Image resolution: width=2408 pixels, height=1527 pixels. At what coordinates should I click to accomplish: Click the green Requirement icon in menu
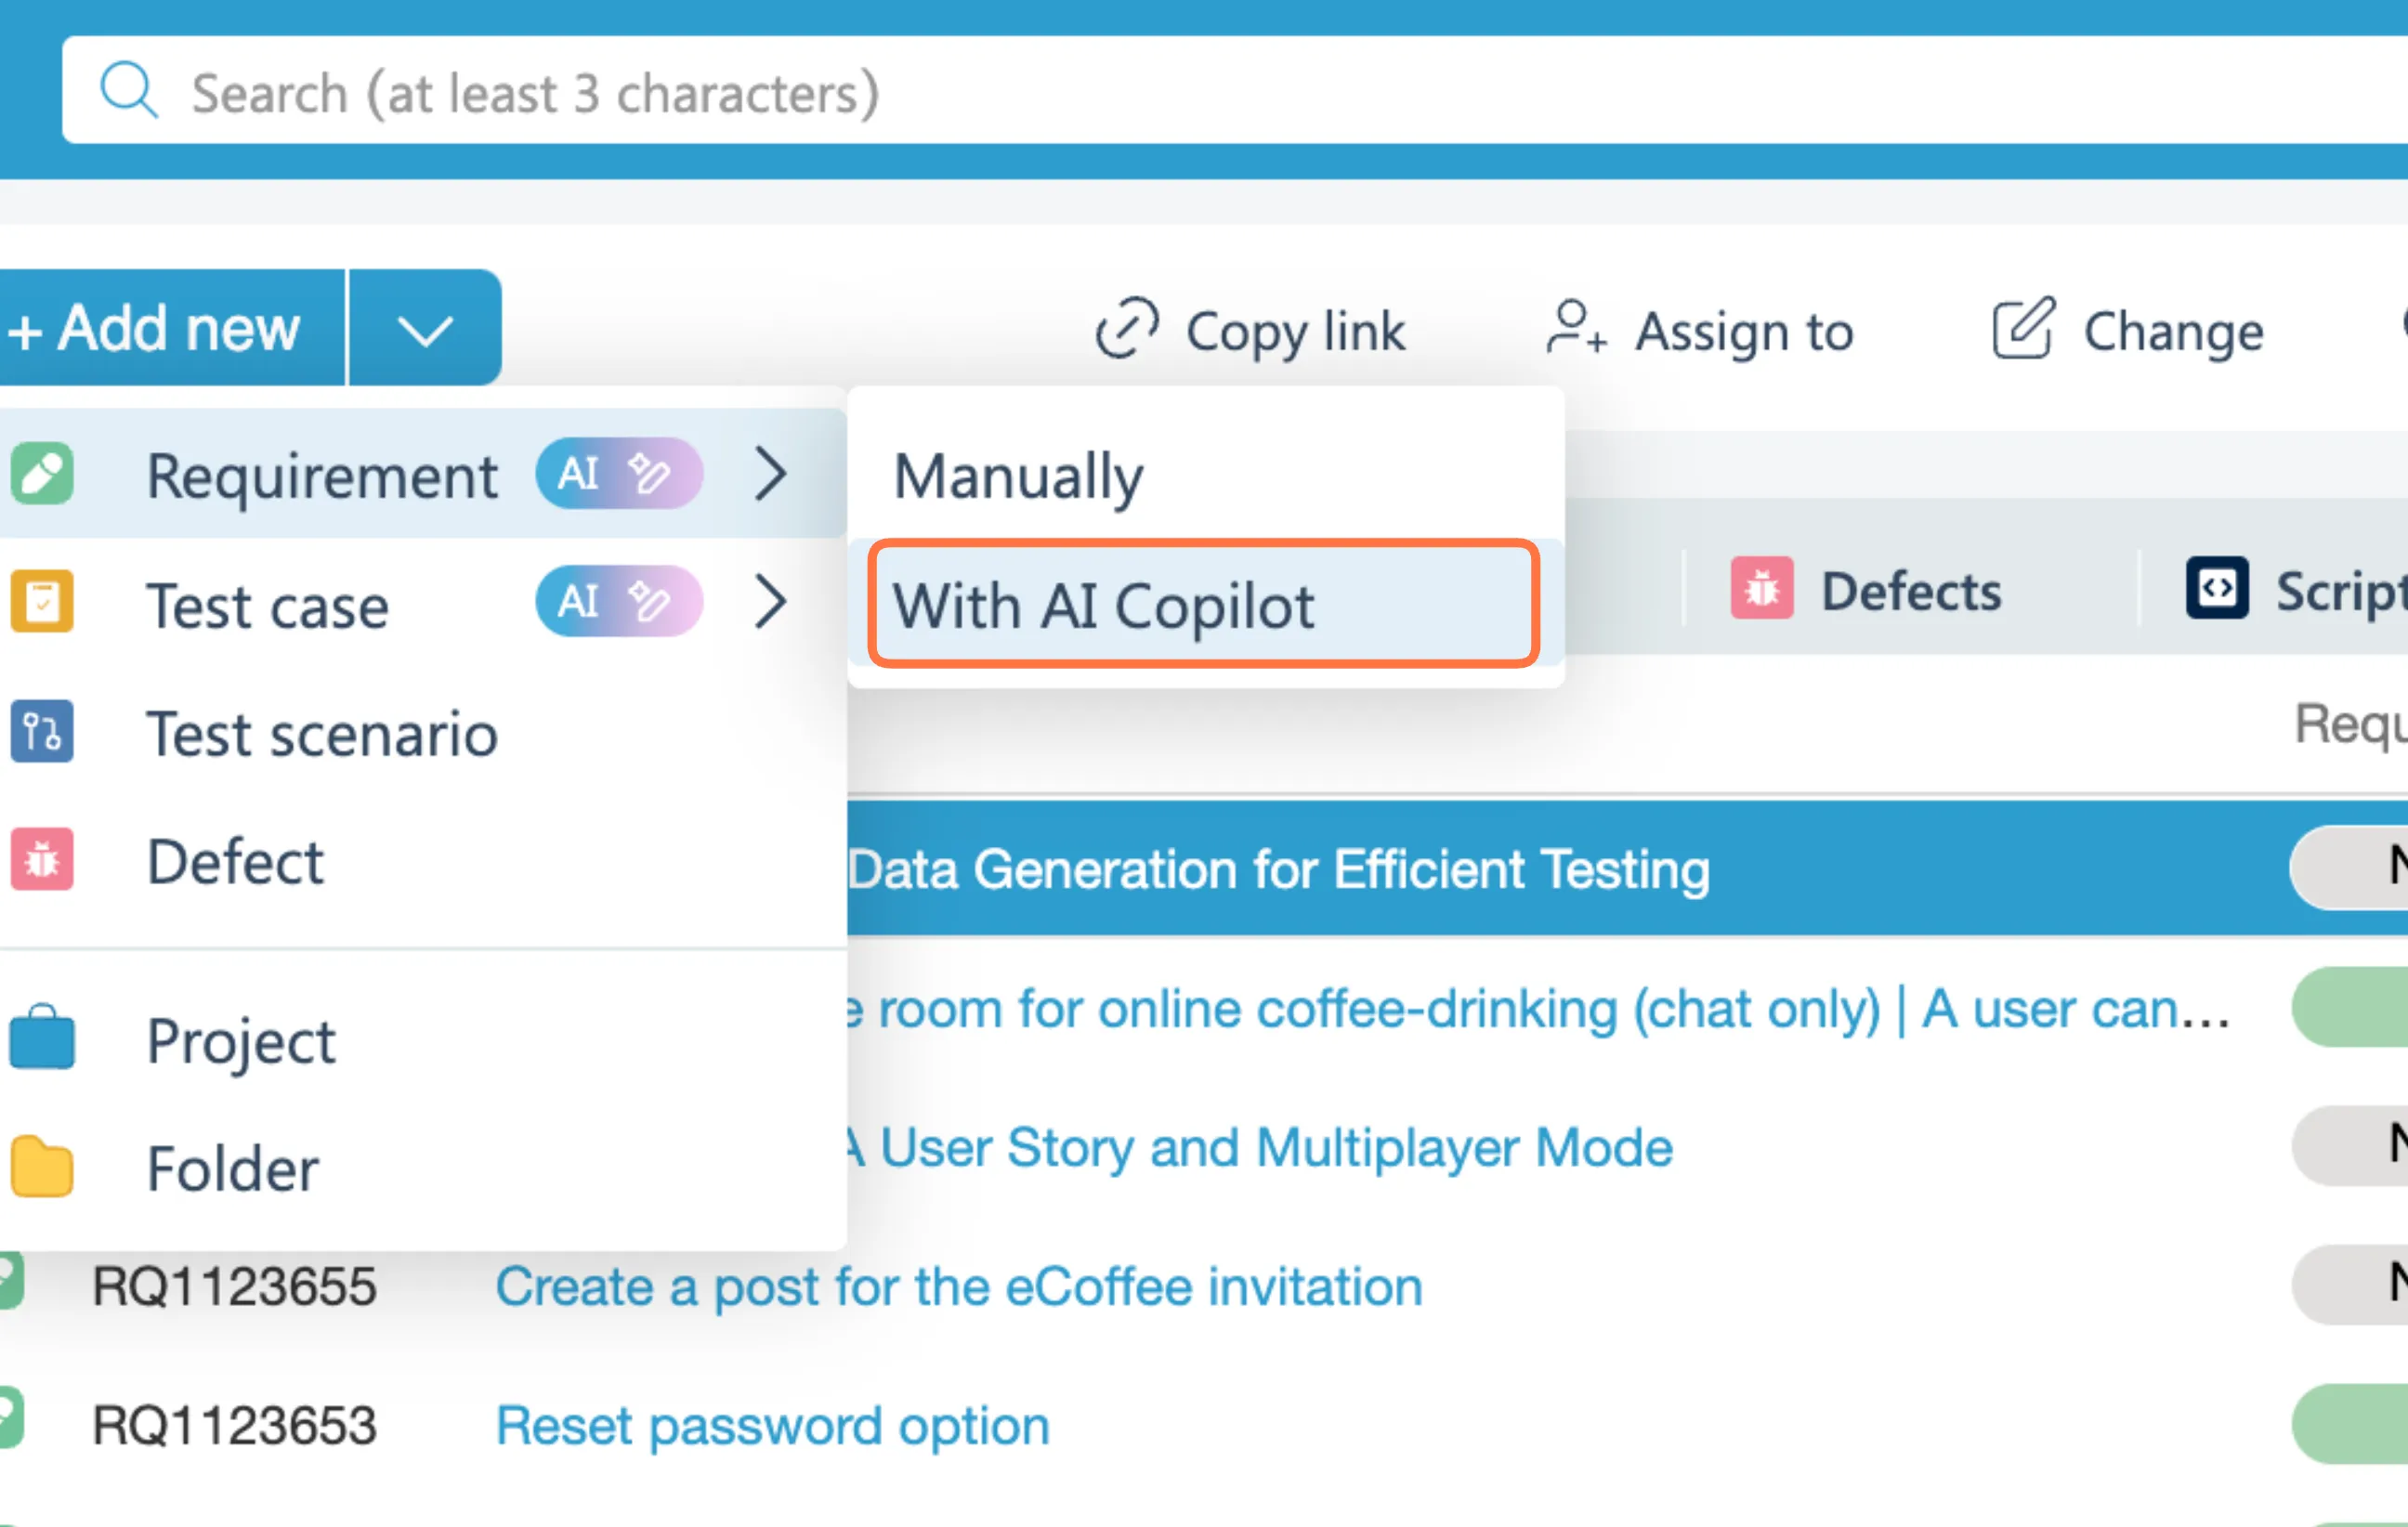click(42, 474)
